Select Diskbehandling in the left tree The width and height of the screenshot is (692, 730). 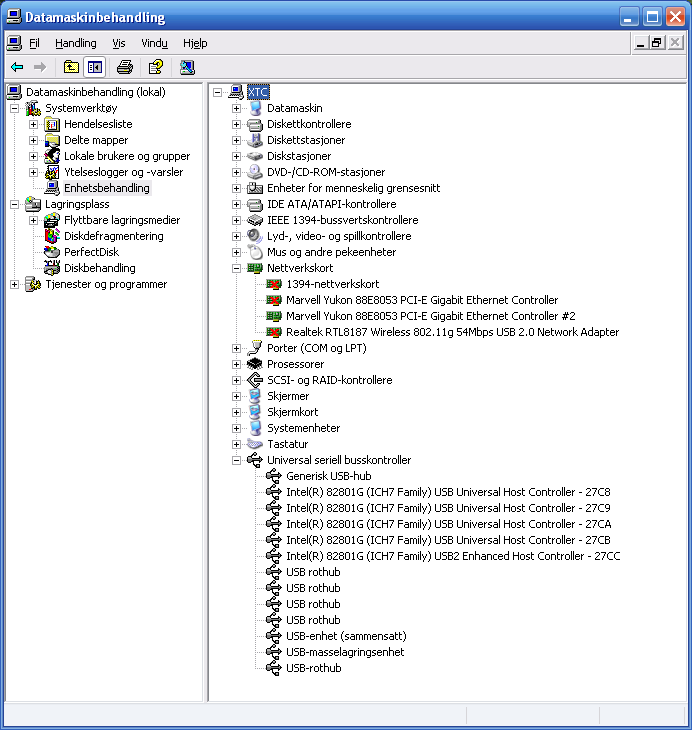coord(100,268)
